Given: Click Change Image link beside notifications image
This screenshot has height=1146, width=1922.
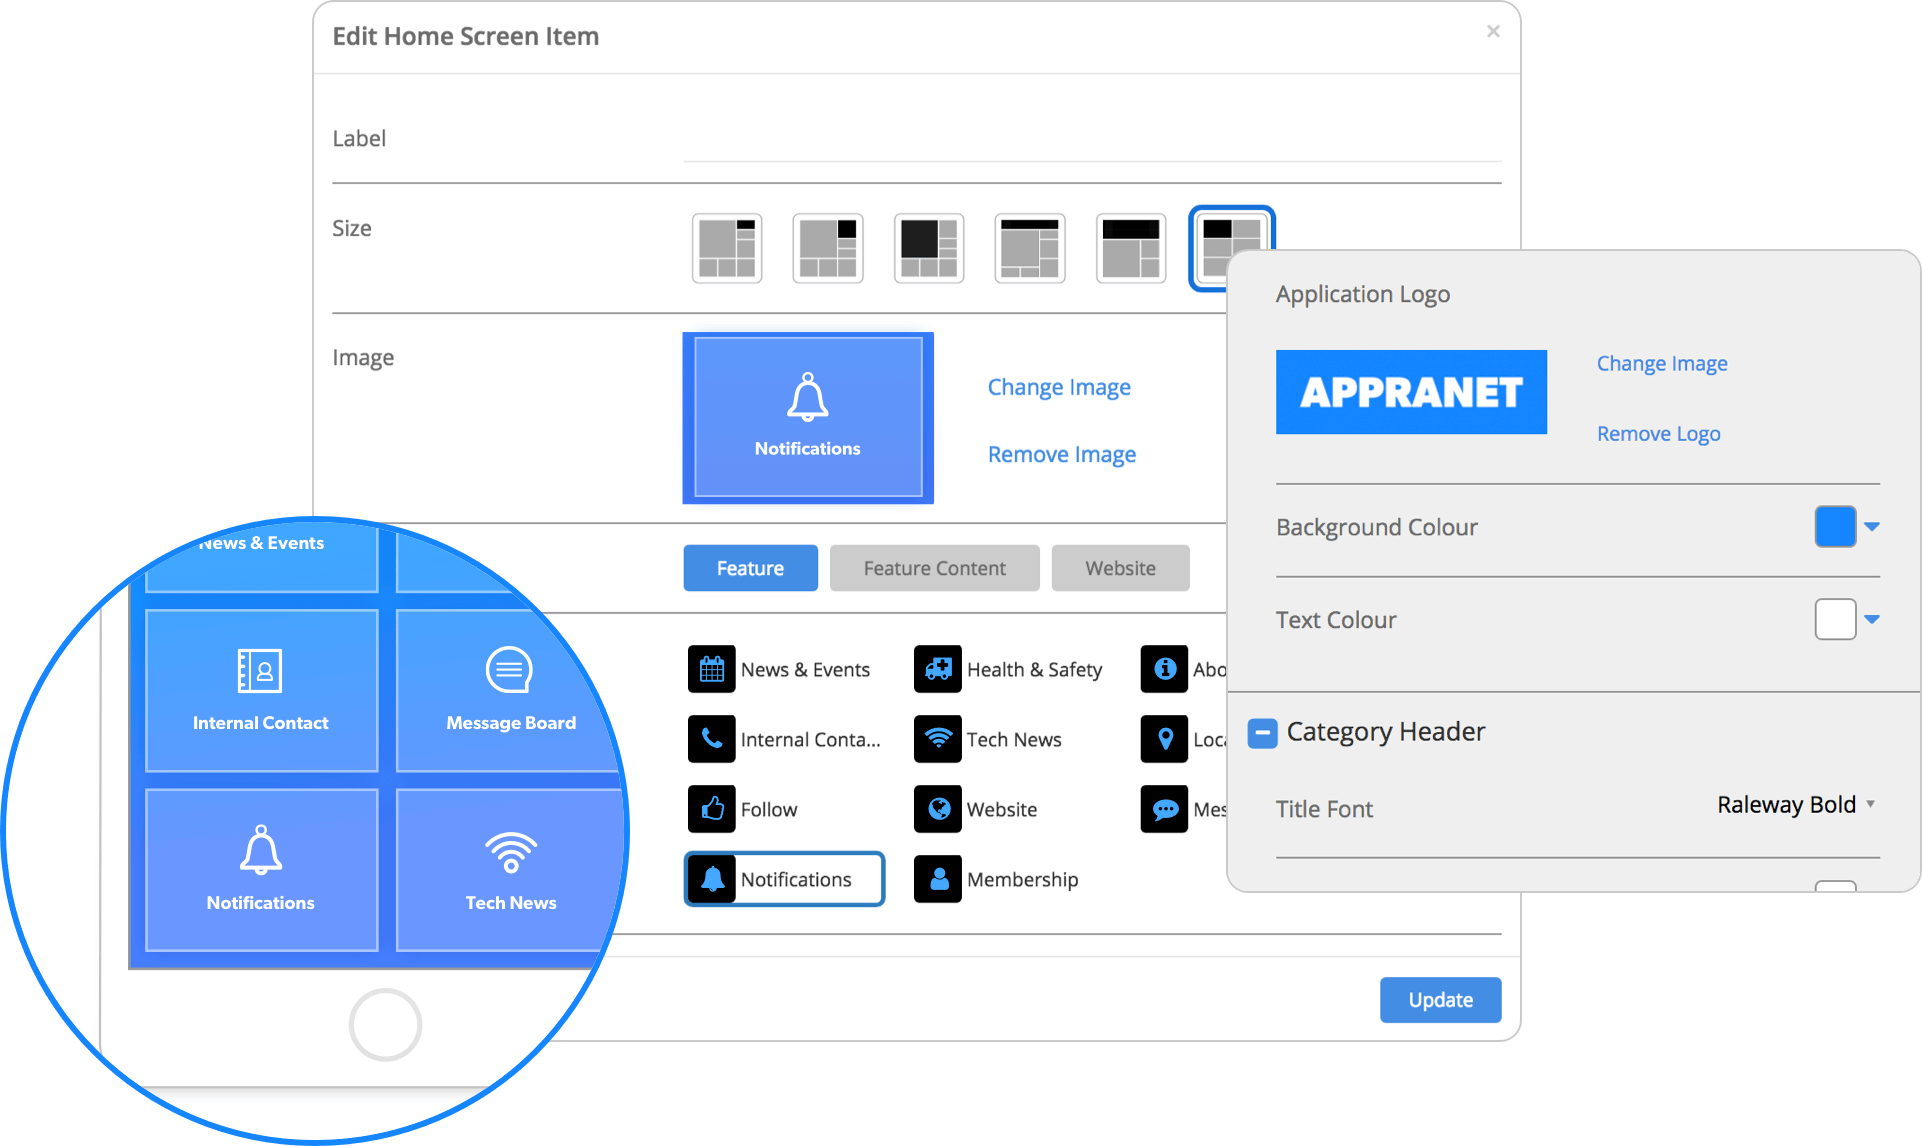Looking at the screenshot, I should [1059, 387].
